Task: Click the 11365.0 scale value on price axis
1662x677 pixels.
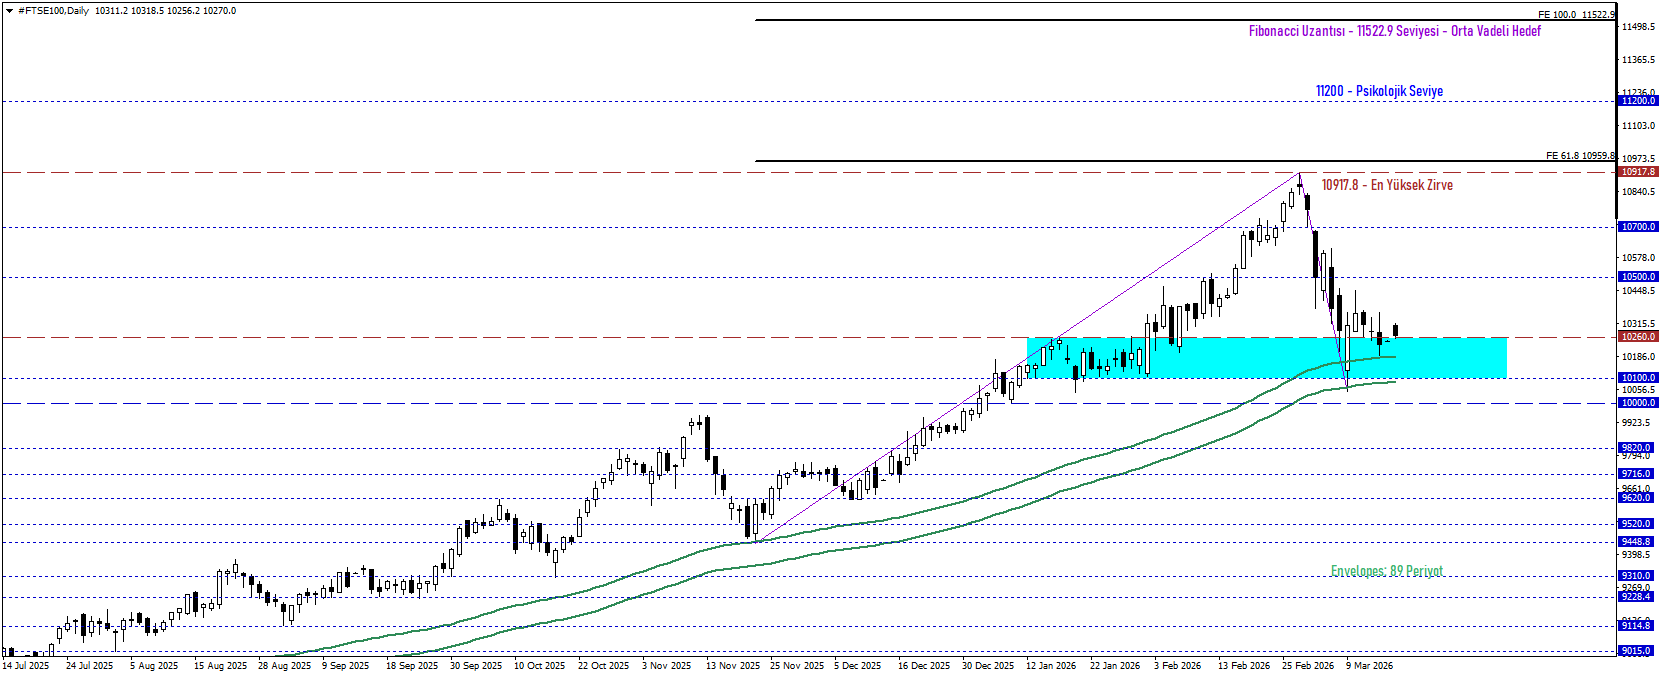Action: coord(1638,60)
